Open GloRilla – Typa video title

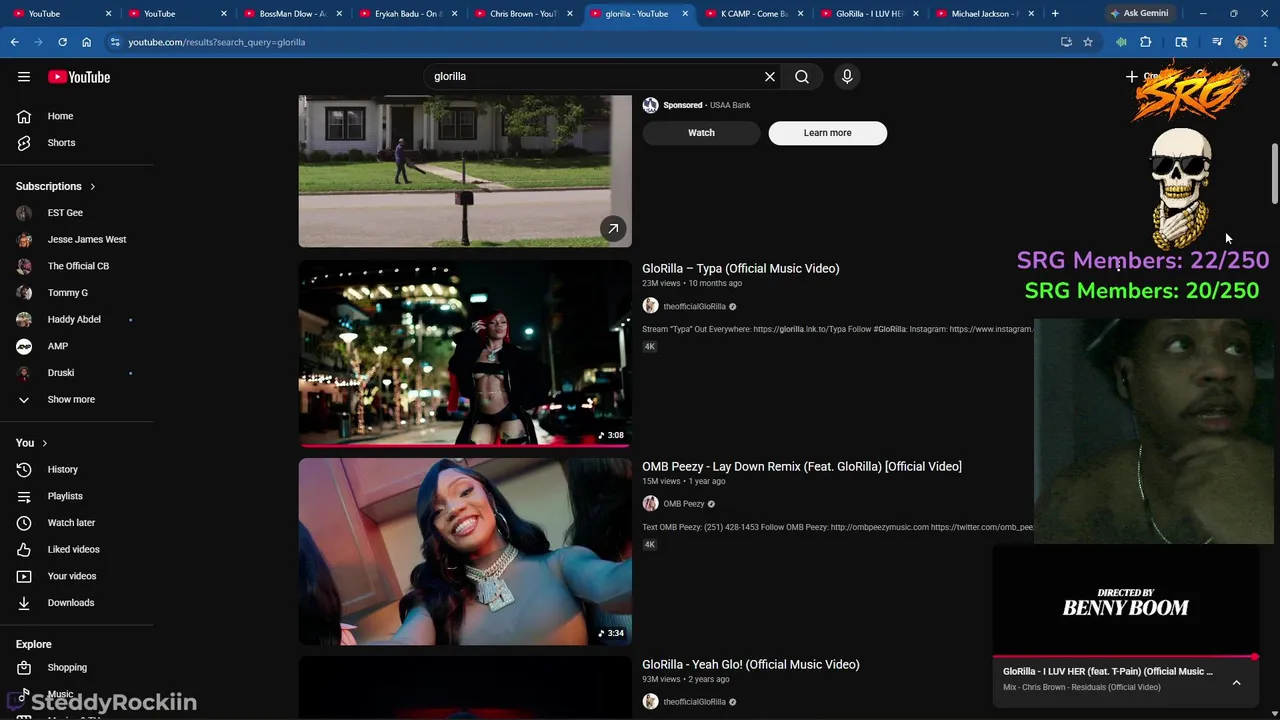(740, 268)
